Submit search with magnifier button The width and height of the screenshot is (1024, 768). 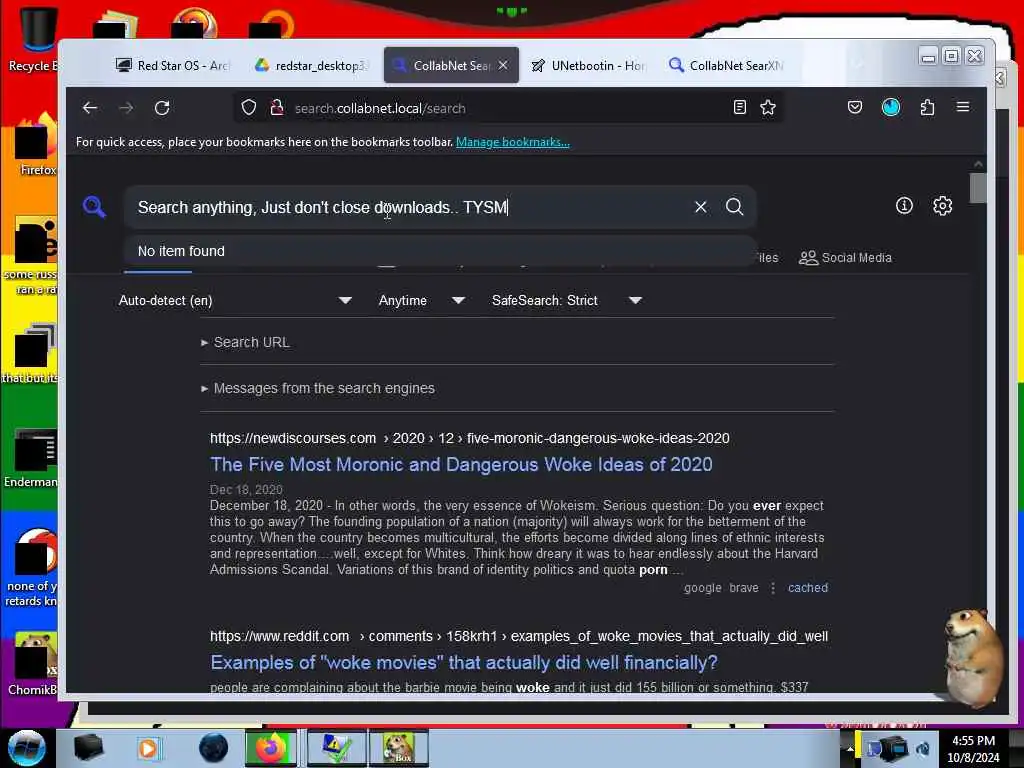(735, 207)
